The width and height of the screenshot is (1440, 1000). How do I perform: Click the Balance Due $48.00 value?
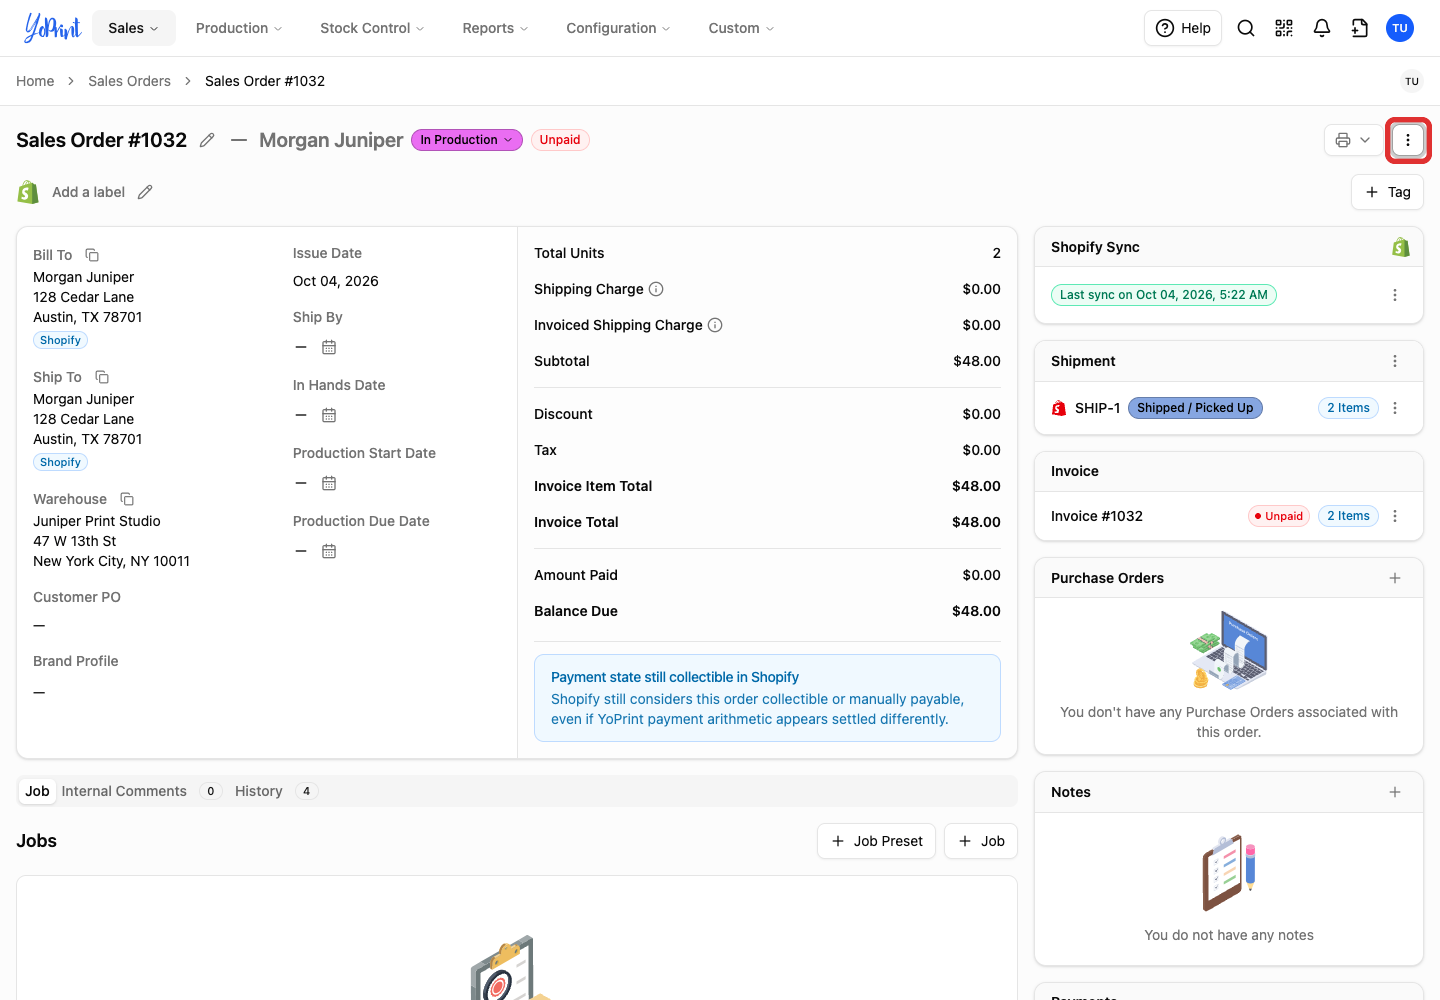point(976,611)
